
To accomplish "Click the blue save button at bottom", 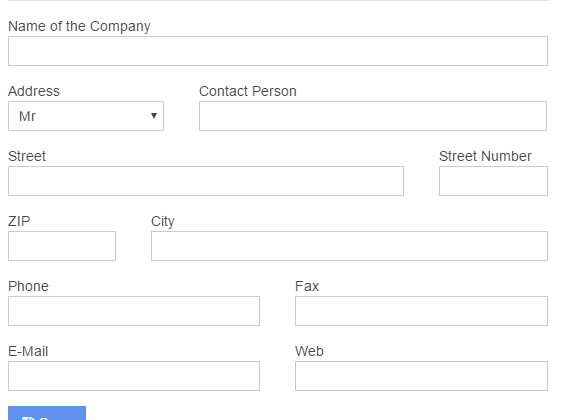I will coord(47,413).
